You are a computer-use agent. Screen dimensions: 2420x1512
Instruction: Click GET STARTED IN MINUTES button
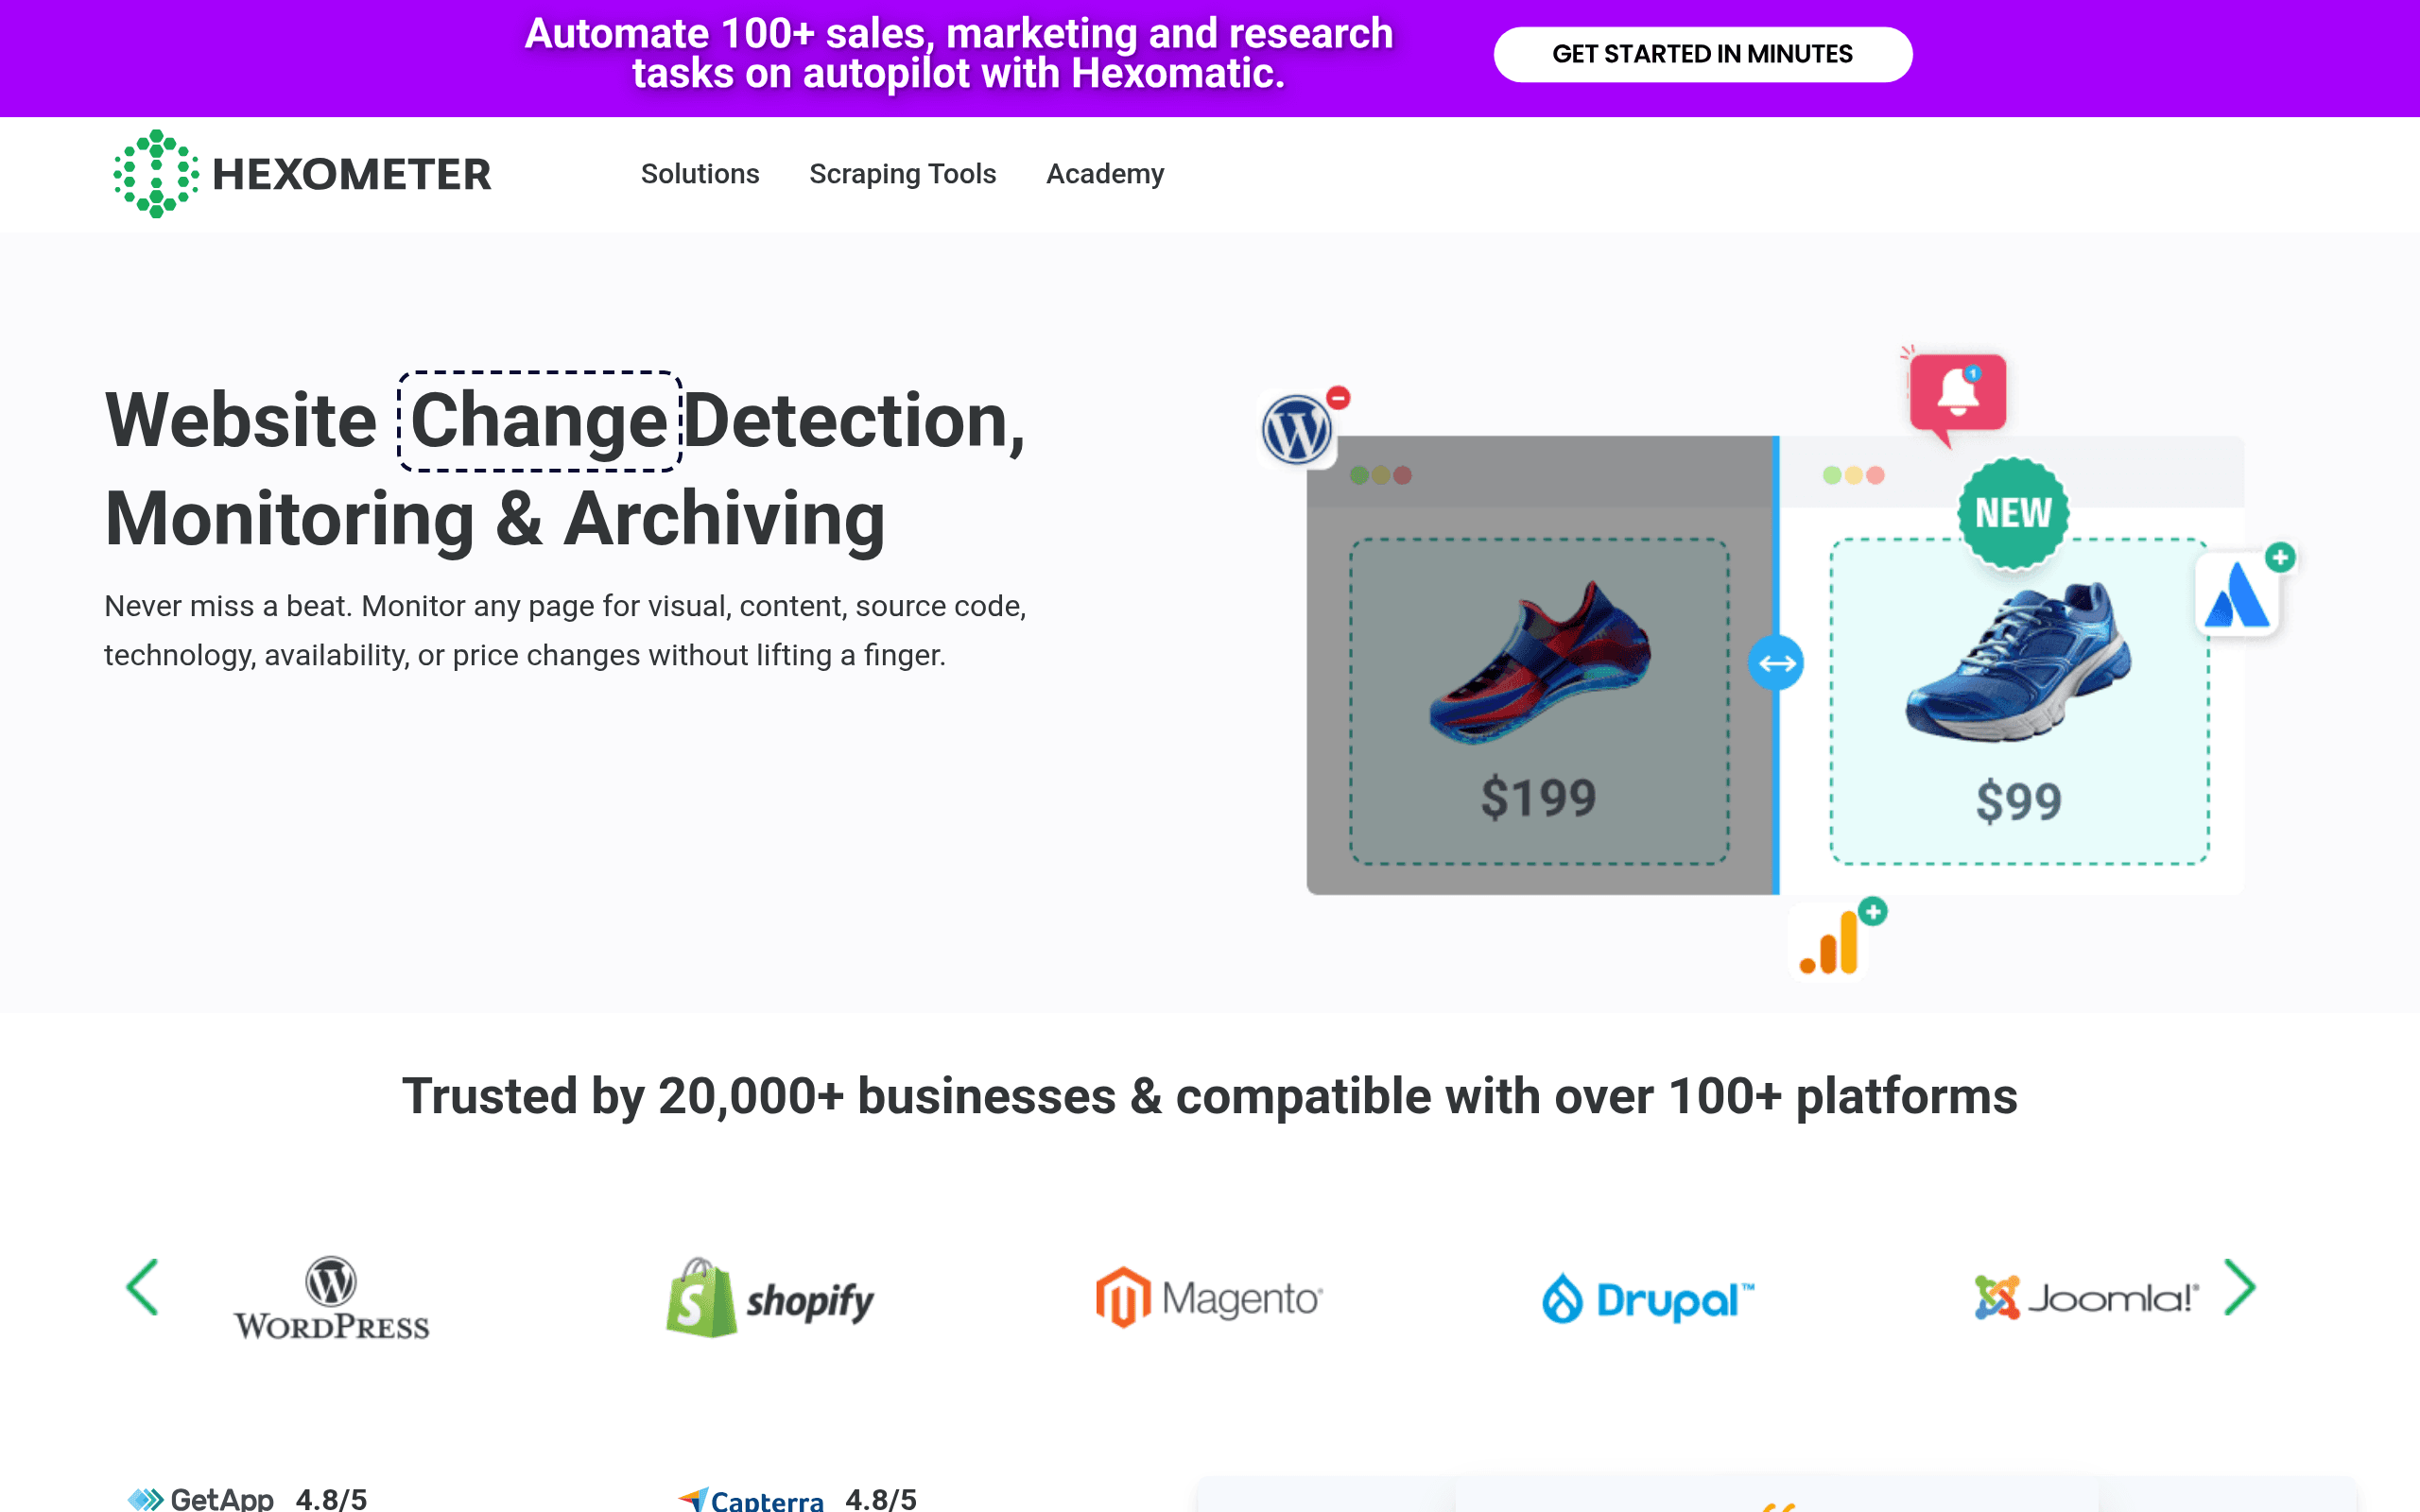coord(1703,54)
